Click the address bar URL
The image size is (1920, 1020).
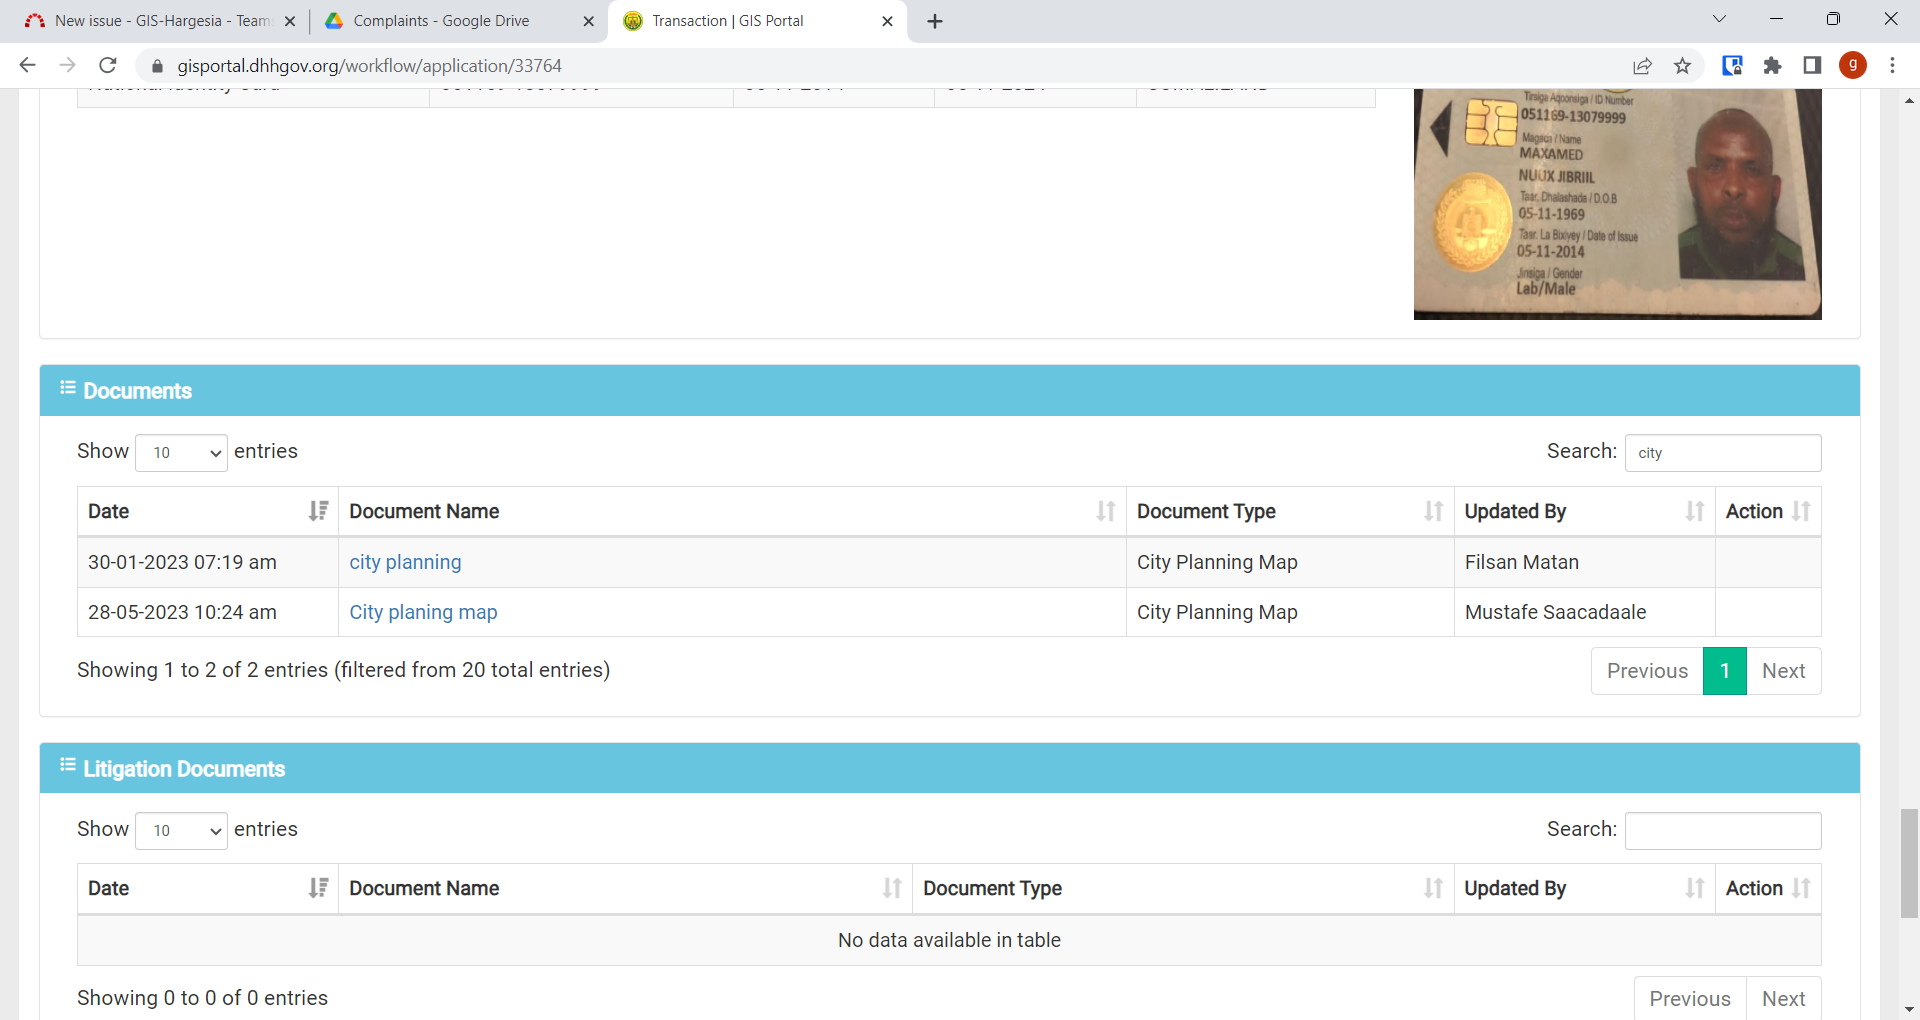click(369, 66)
